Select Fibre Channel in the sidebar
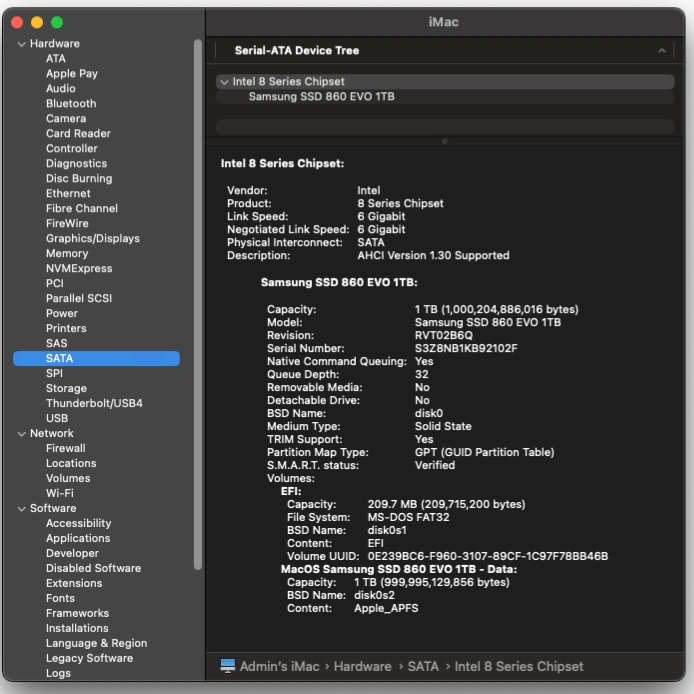Screen dimensions: 694x694 click(x=82, y=208)
